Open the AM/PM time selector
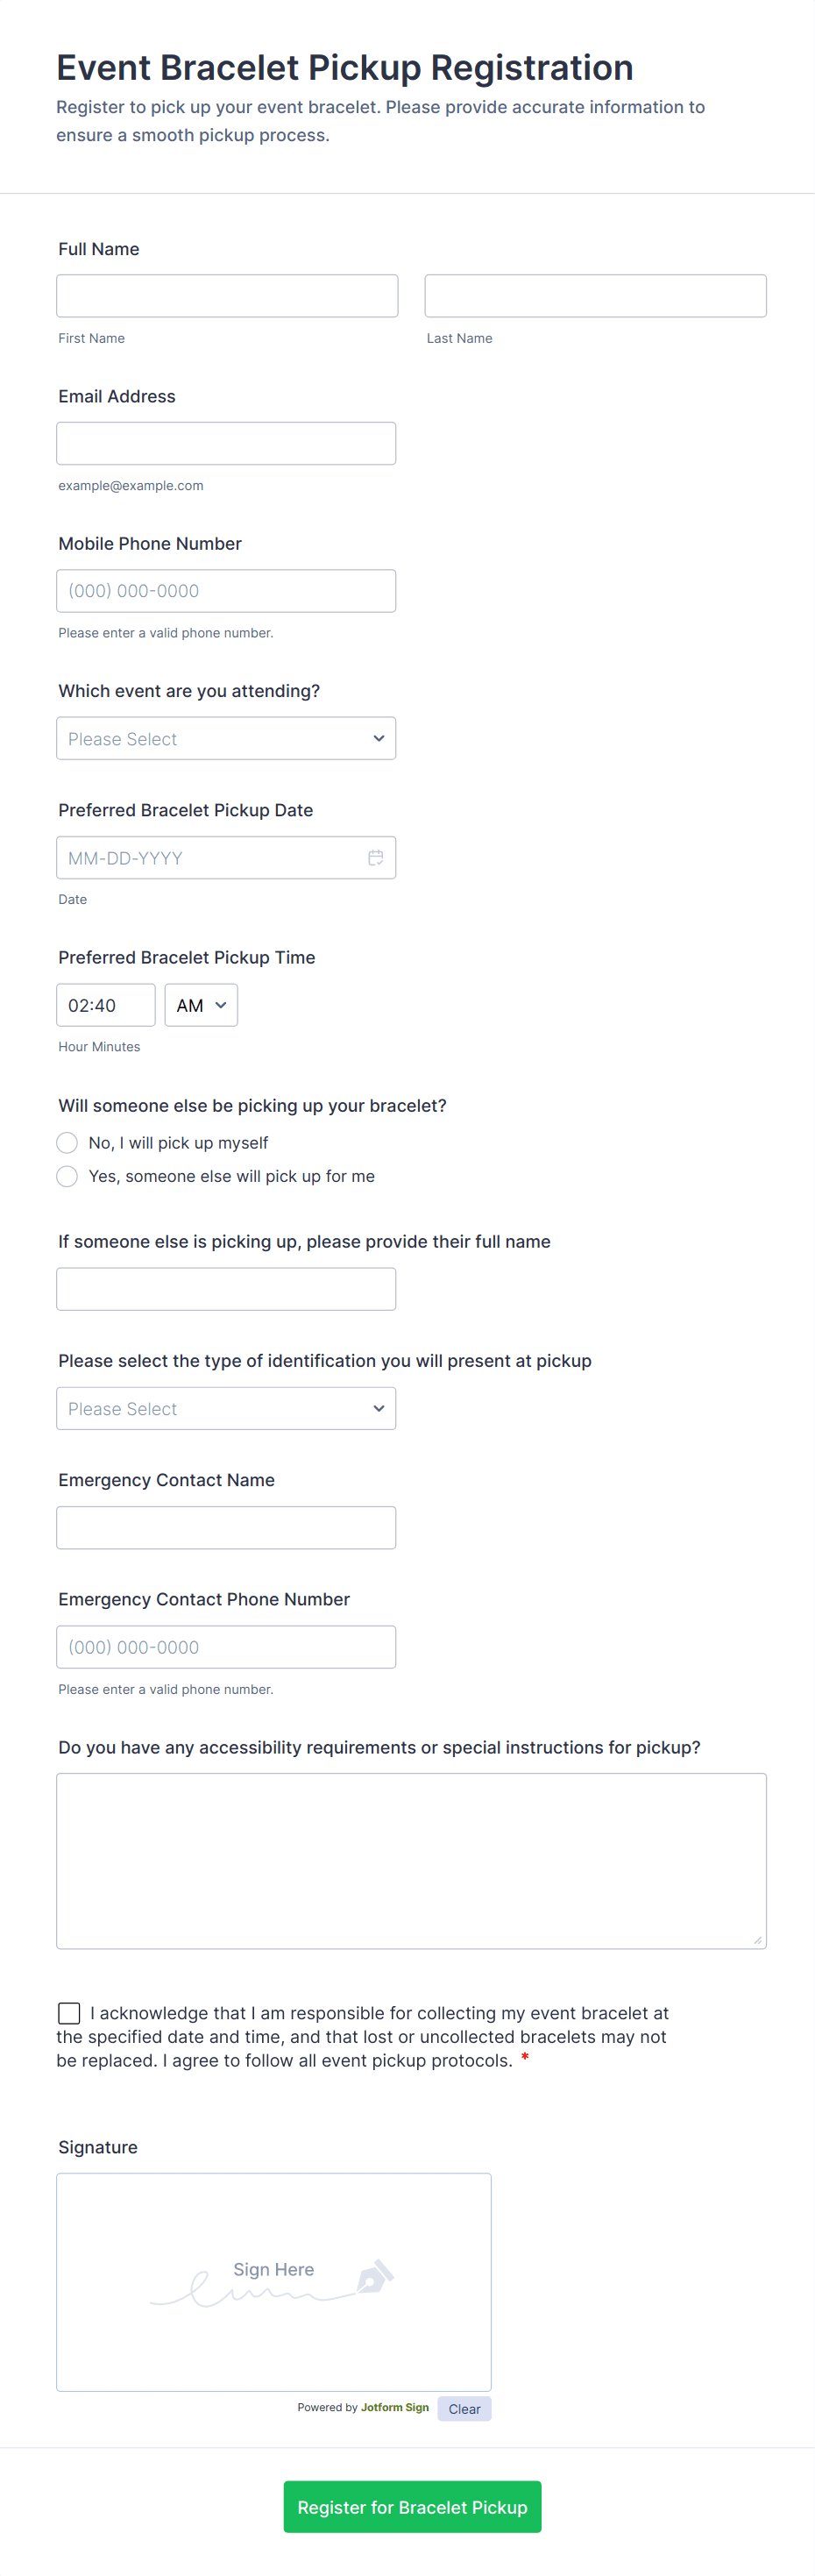The width and height of the screenshot is (815, 2576). (200, 1004)
